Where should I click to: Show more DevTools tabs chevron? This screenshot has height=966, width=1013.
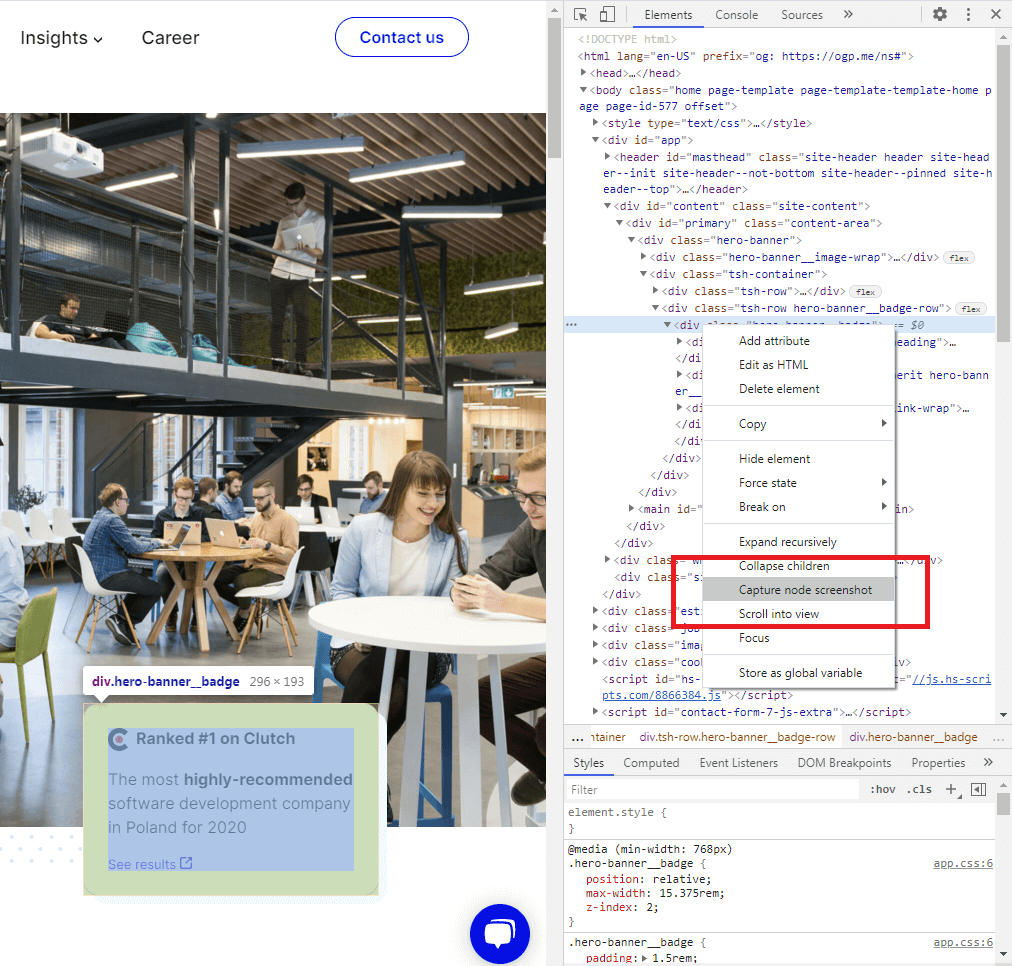coord(848,14)
